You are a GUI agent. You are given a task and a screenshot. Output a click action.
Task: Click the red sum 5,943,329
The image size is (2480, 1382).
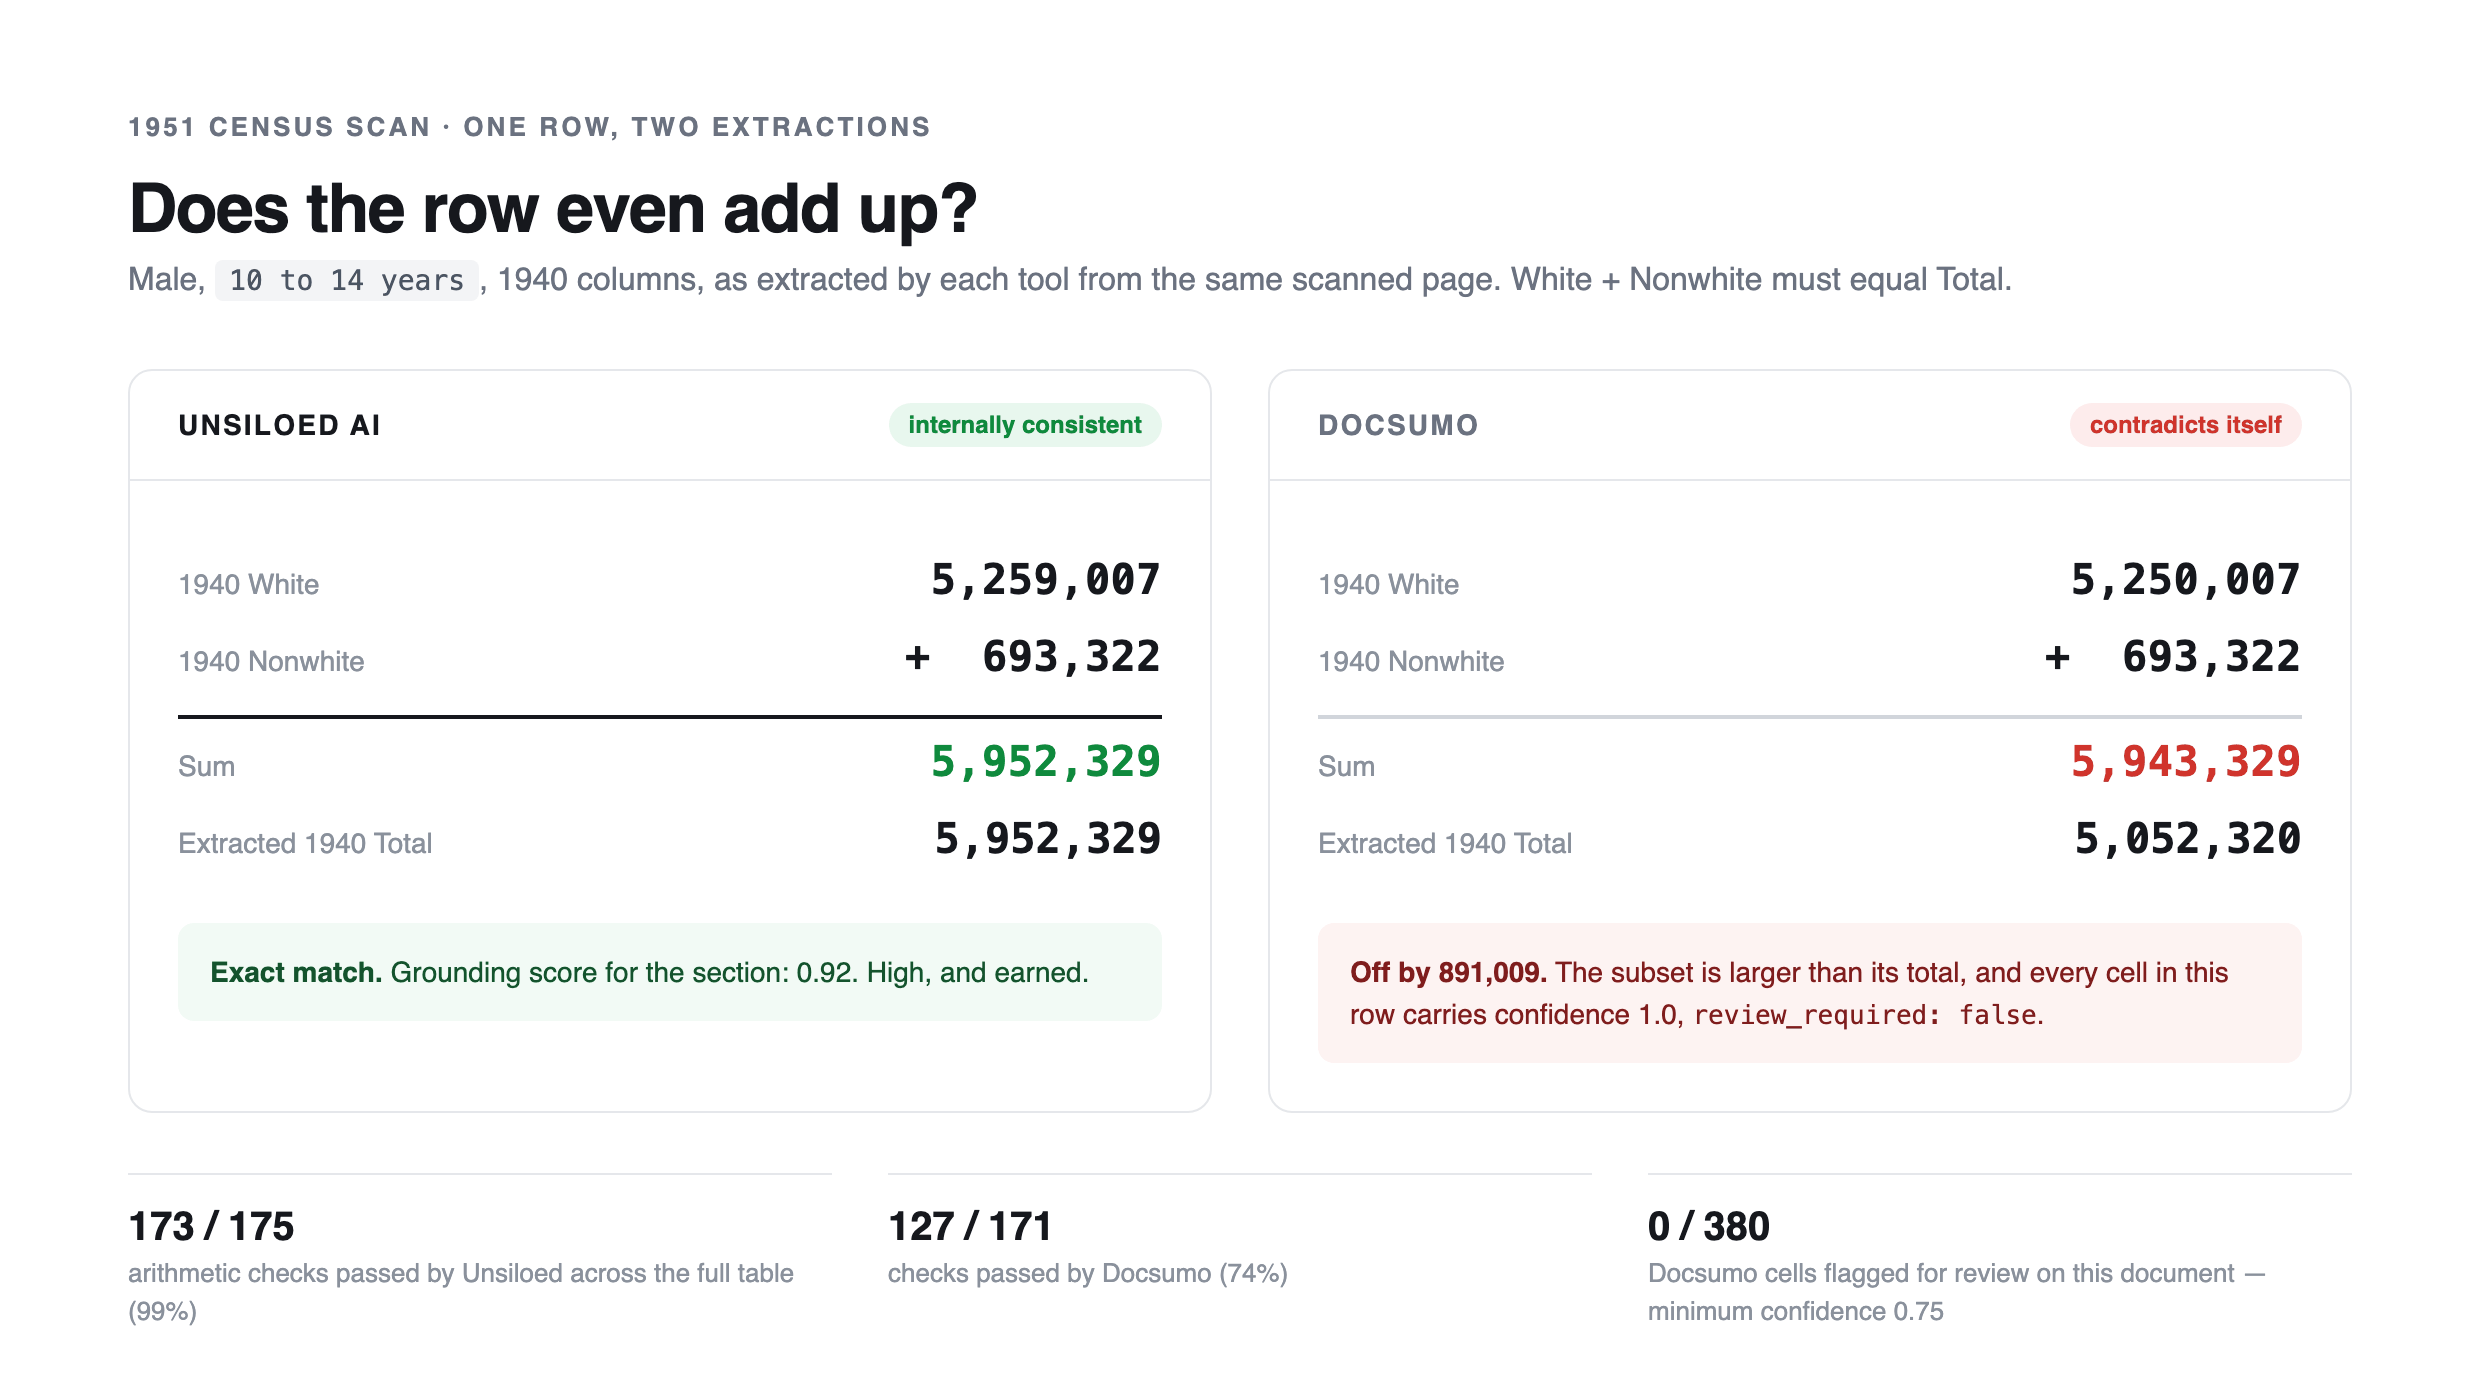click(x=2185, y=762)
